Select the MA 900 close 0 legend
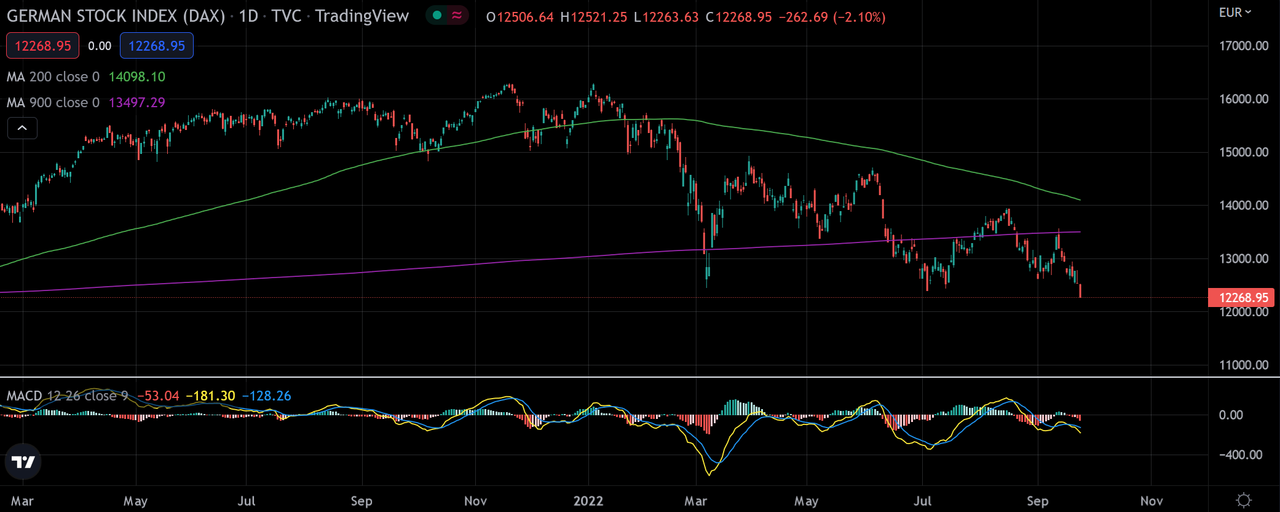This screenshot has width=1280, height=512. (x=54, y=102)
